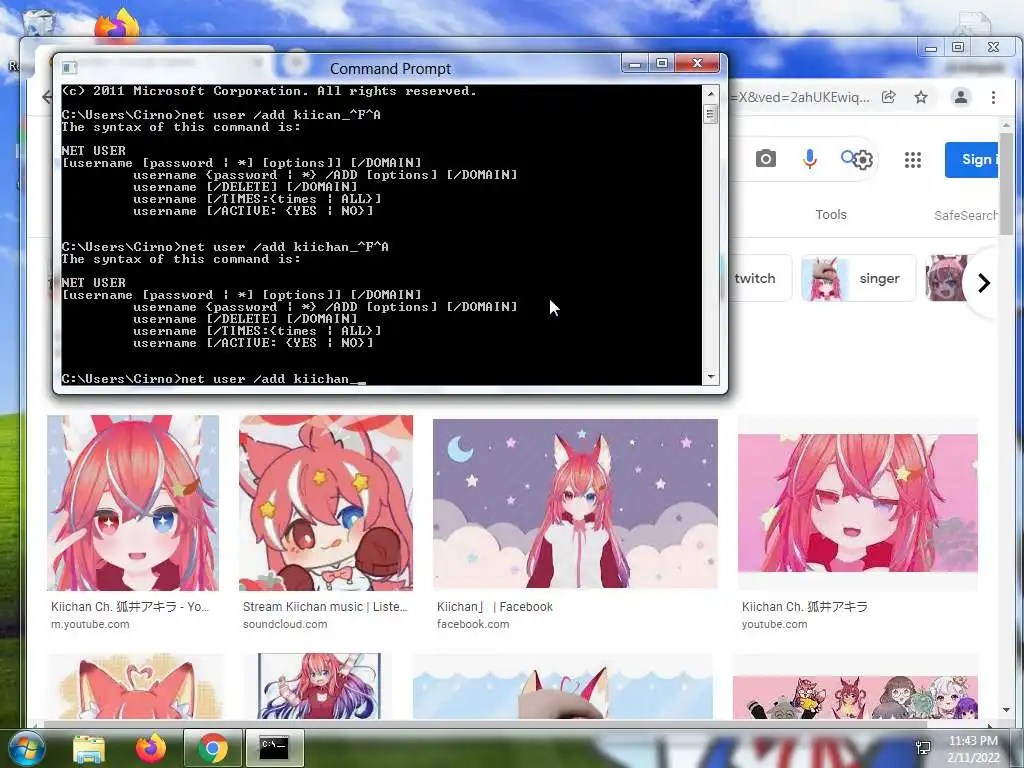The height and width of the screenshot is (768, 1024).
Task: Select Command Prompt taskbar button
Action: (274, 748)
